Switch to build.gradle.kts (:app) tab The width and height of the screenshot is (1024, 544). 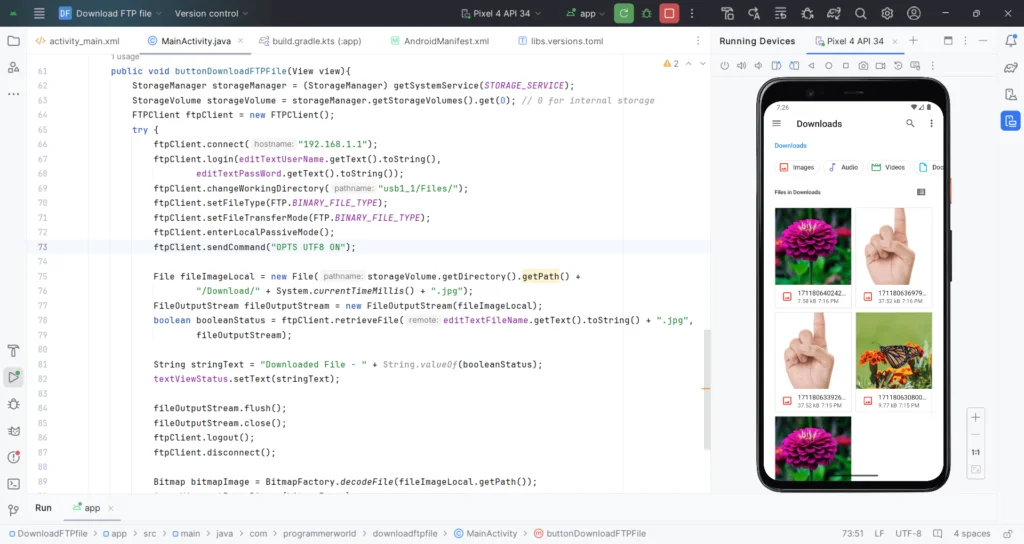(x=310, y=40)
